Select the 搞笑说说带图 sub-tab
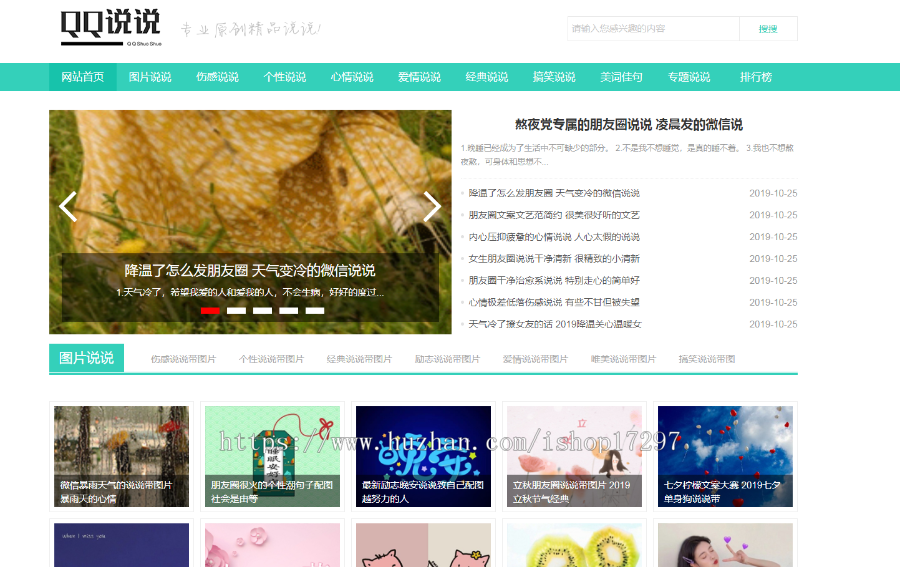Image resolution: width=900 pixels, height=567 pixels. [x=707, y=359]
